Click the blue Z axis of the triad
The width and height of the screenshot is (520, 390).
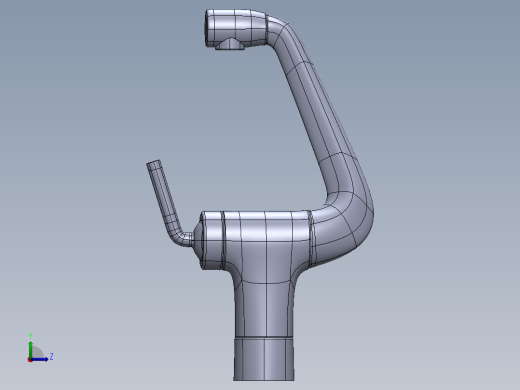click(39, 359)
